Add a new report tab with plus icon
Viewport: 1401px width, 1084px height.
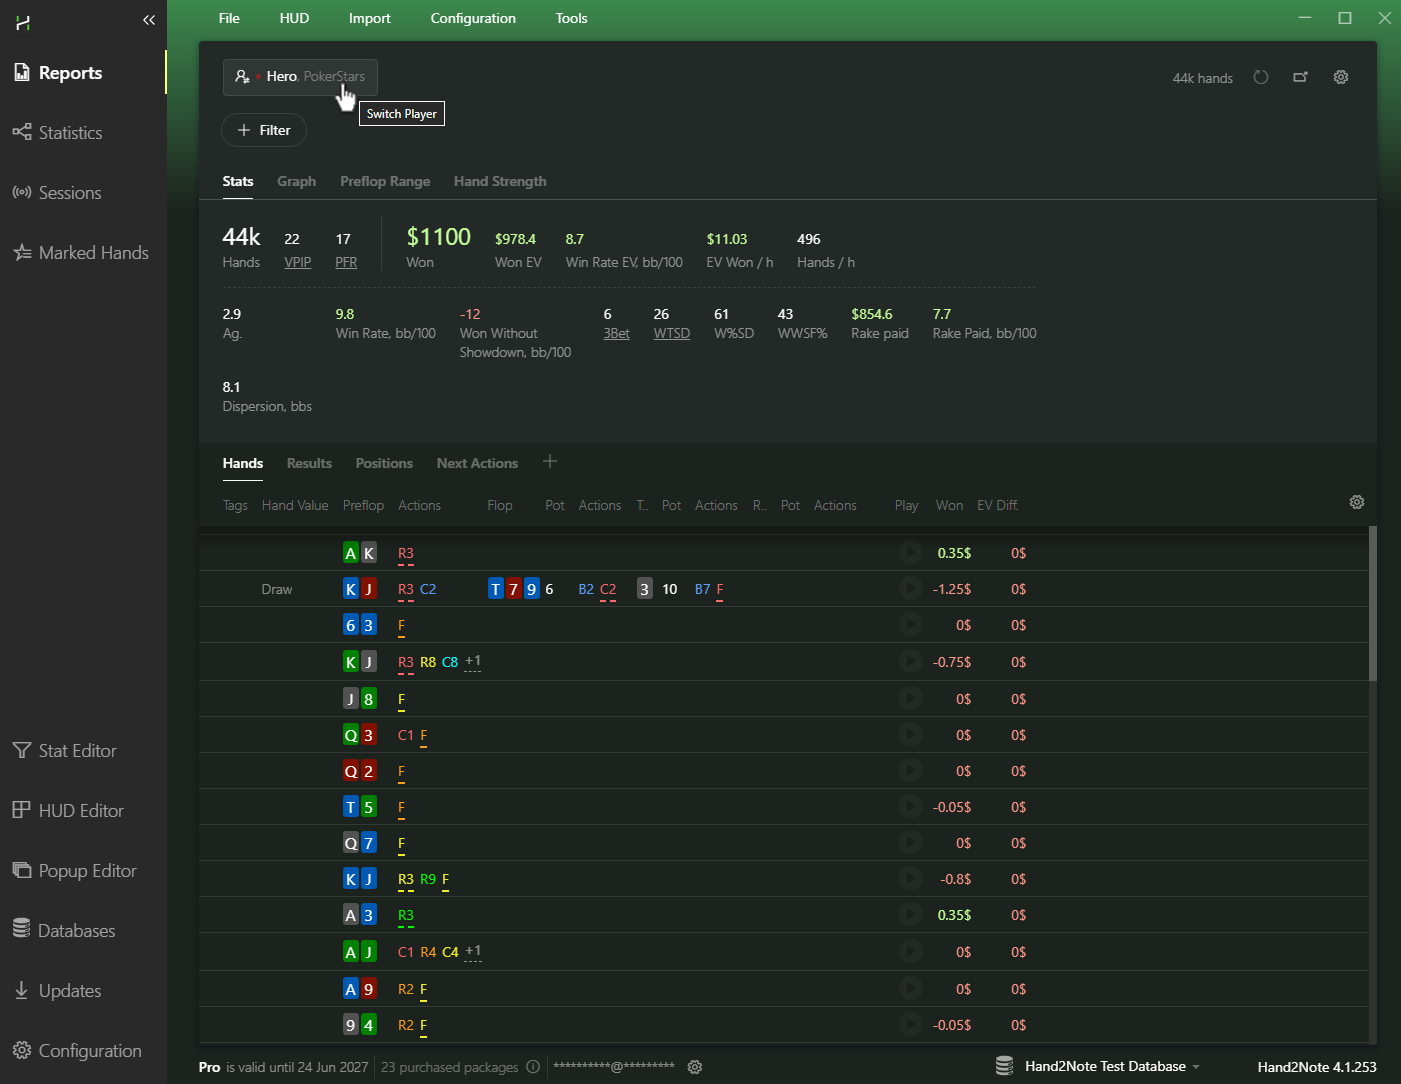(x=550, y=461)
